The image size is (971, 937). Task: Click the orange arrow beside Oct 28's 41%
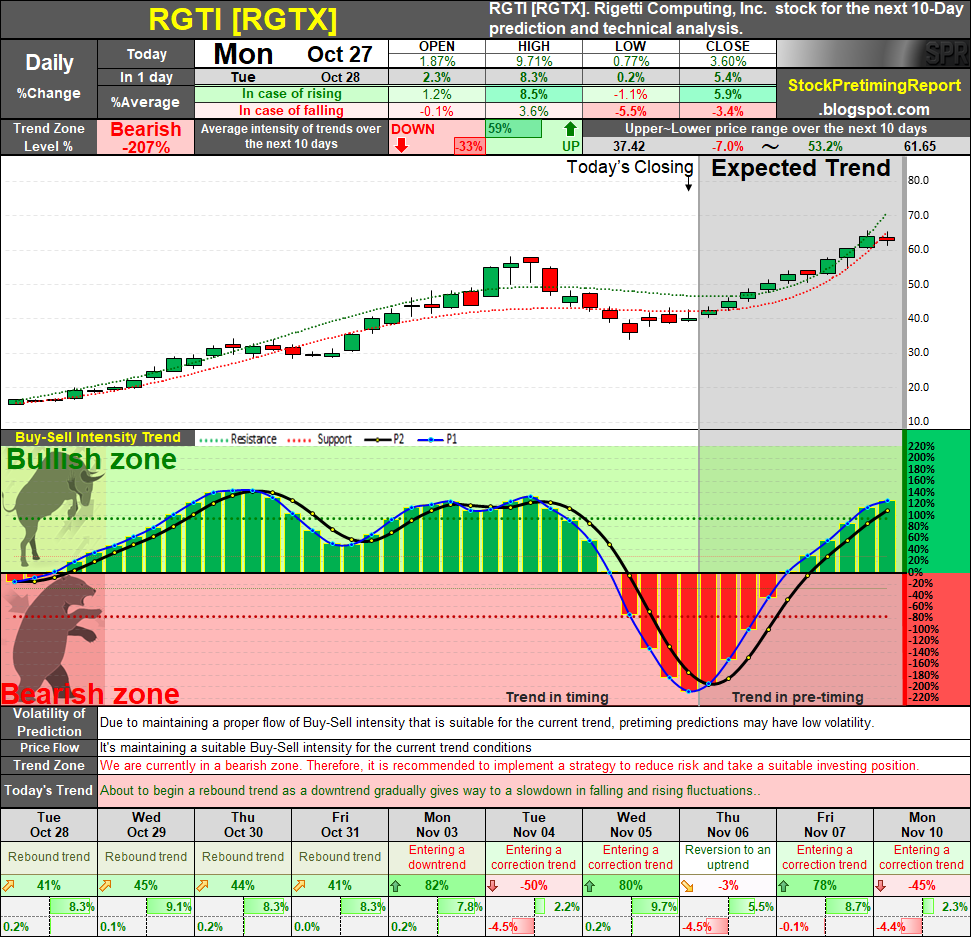pyautogui.click(x=9, y=886)
